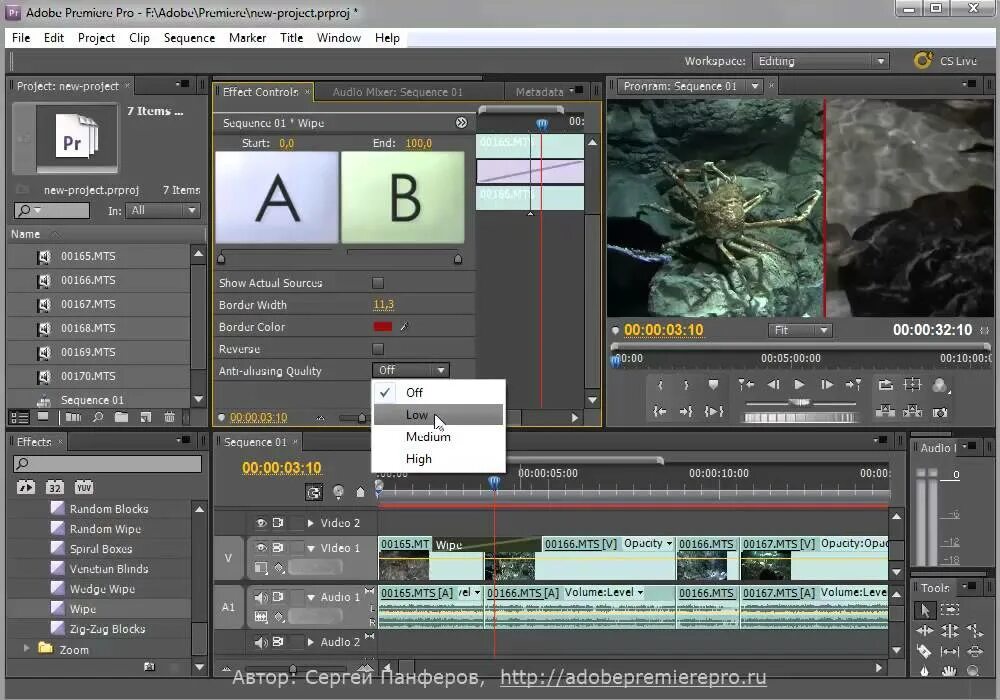Click the Accelerated Effects filter icon
Viewport: 1000px width, 700px height.
click(26, 488)
